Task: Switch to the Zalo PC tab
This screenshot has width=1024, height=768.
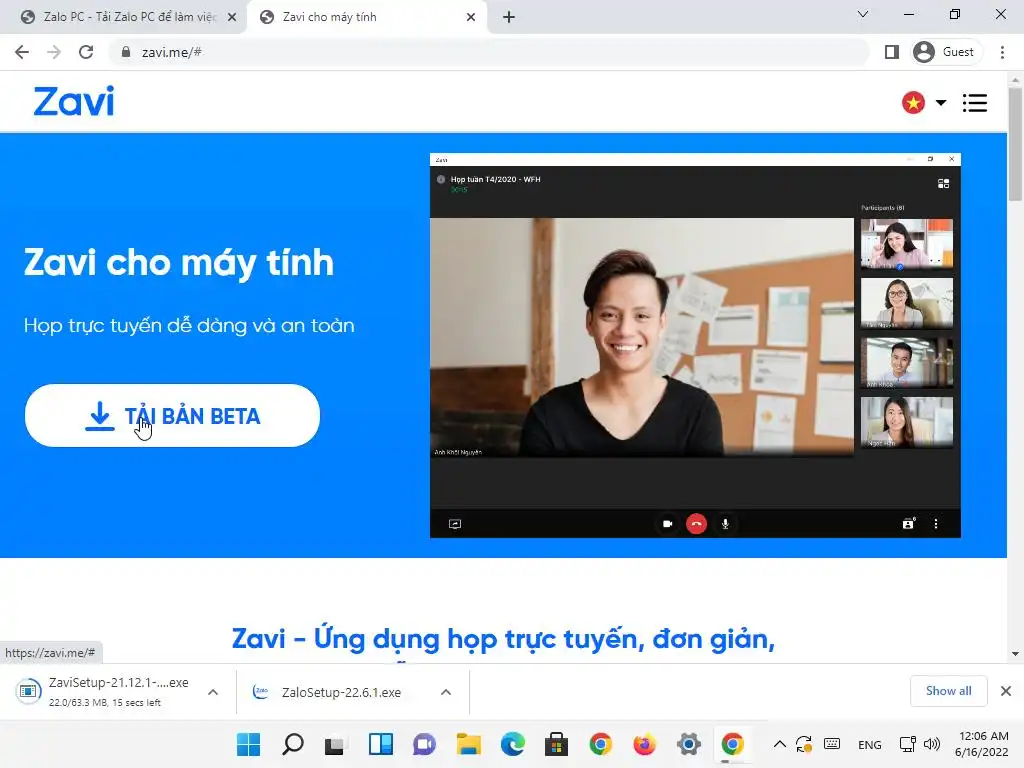Action: 123,17
